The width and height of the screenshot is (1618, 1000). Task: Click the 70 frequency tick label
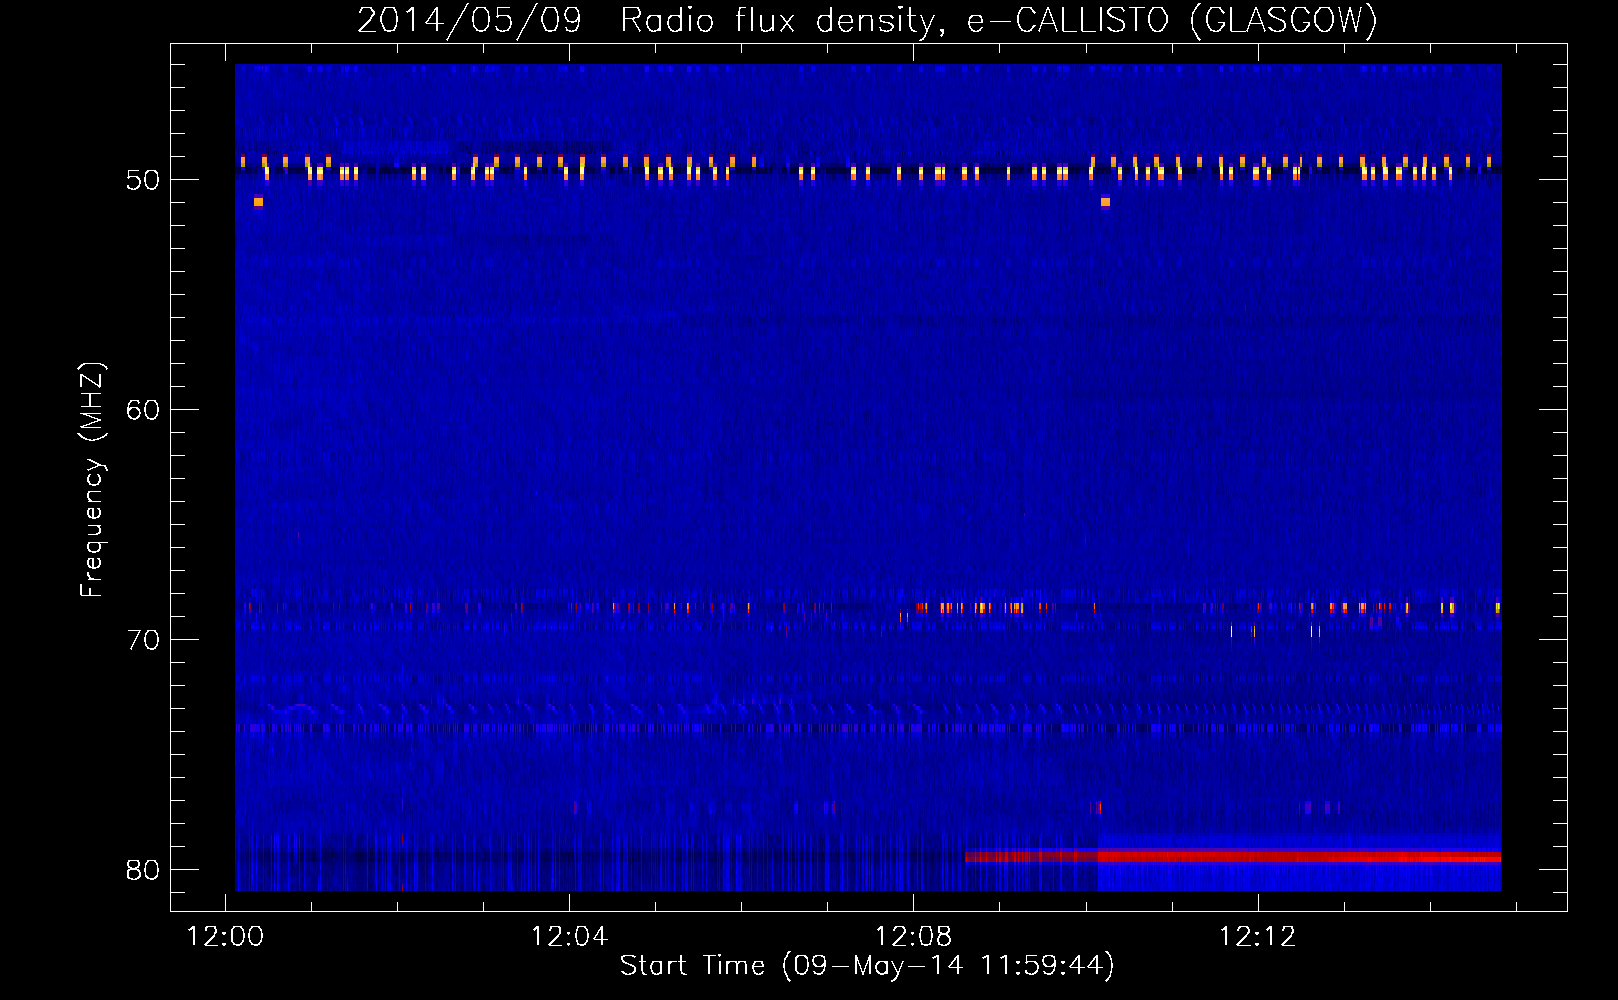[x=143, y=640]
